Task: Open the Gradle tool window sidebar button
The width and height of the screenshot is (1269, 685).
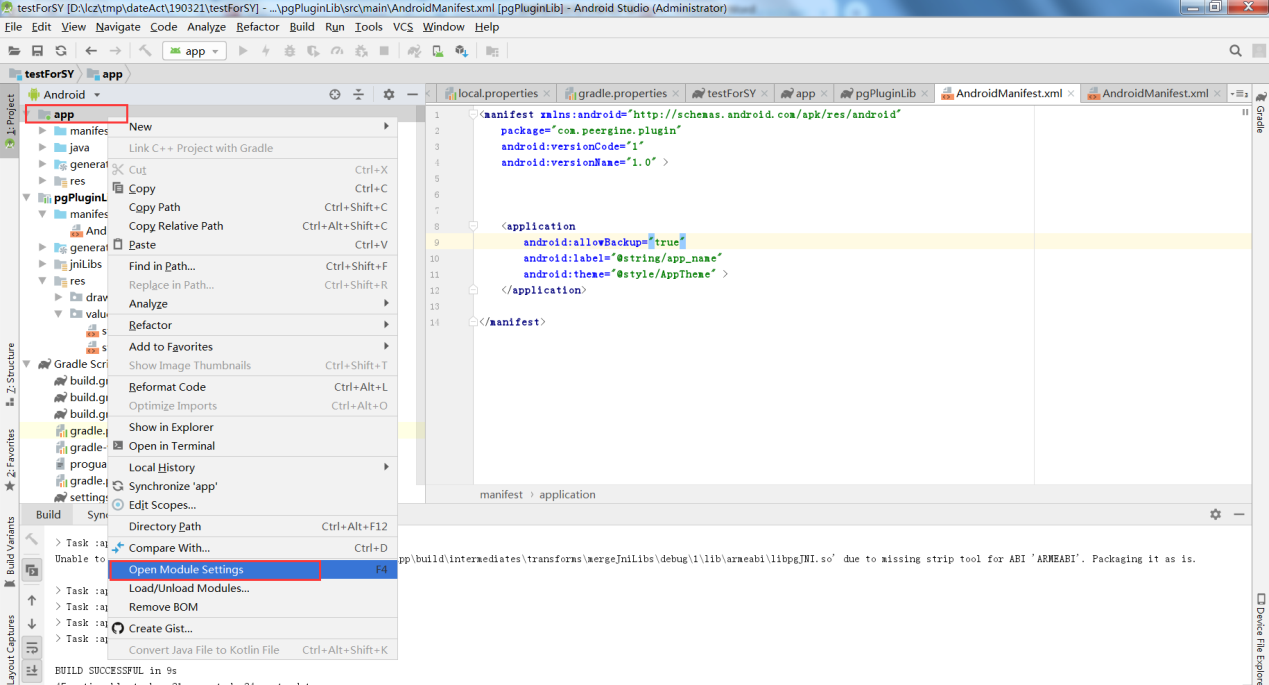Action: pos(1260,112)
